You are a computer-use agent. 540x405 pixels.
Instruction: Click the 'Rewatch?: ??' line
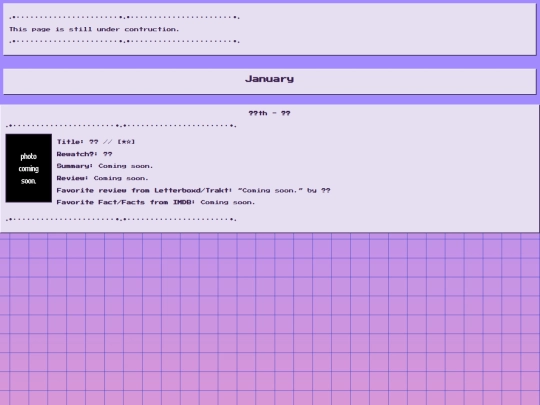(x=84, y=154)
